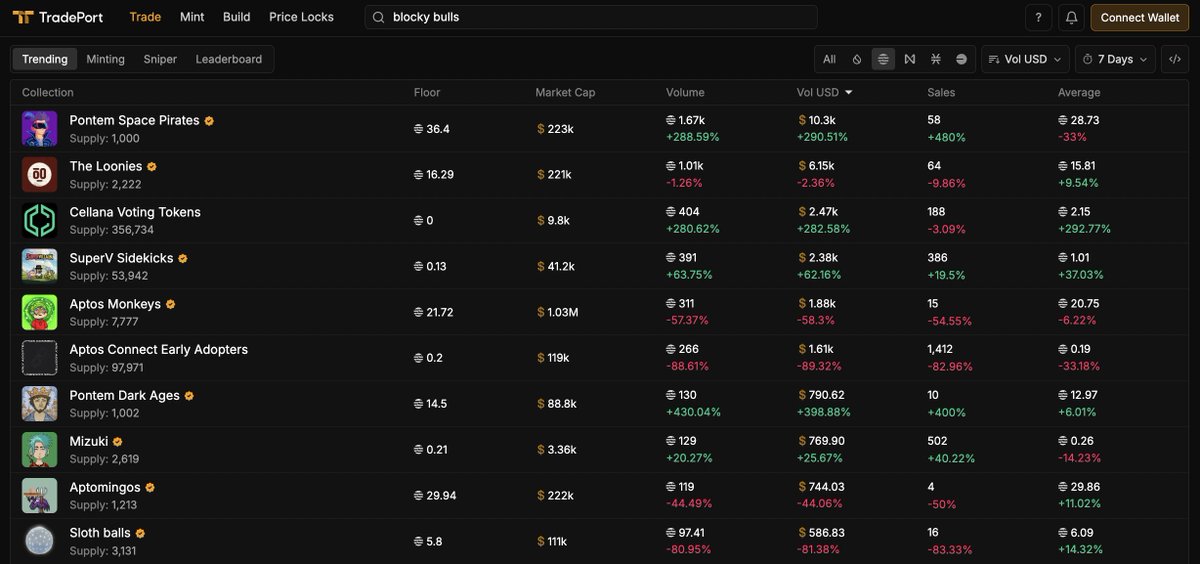Click dollar icon beside market cap 1.03M

point(541,312)
